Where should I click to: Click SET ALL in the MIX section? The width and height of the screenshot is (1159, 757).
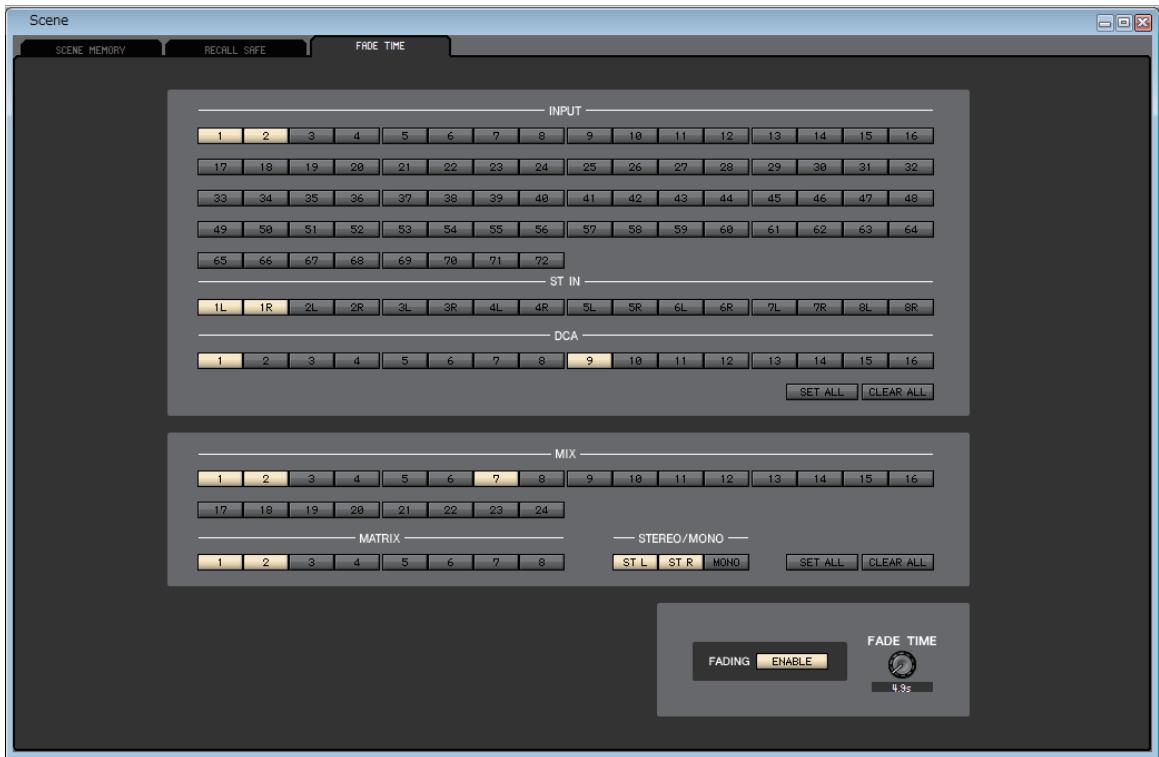(821, 563)
